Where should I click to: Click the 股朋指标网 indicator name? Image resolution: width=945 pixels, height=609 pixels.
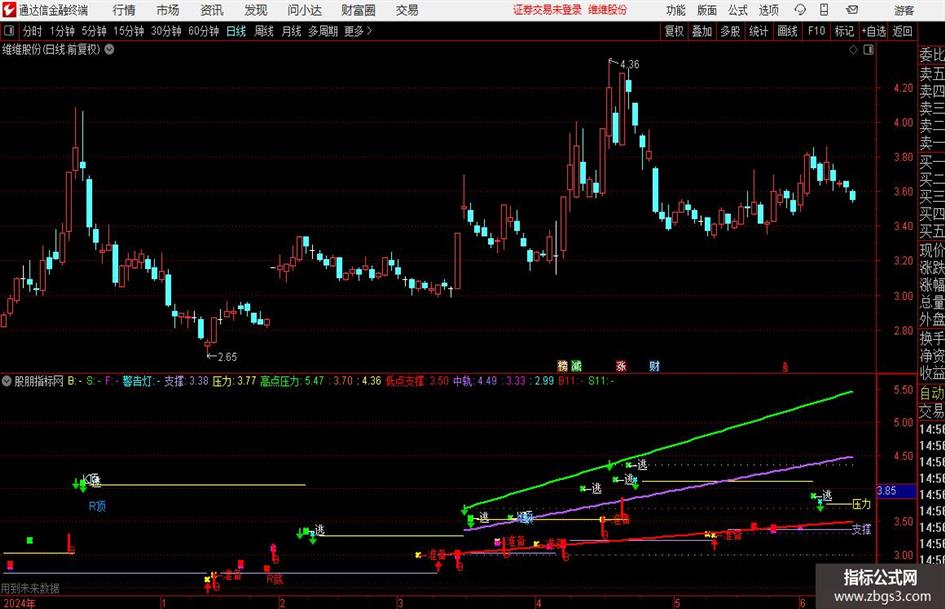pyautogui.click(x=39, y=381)
